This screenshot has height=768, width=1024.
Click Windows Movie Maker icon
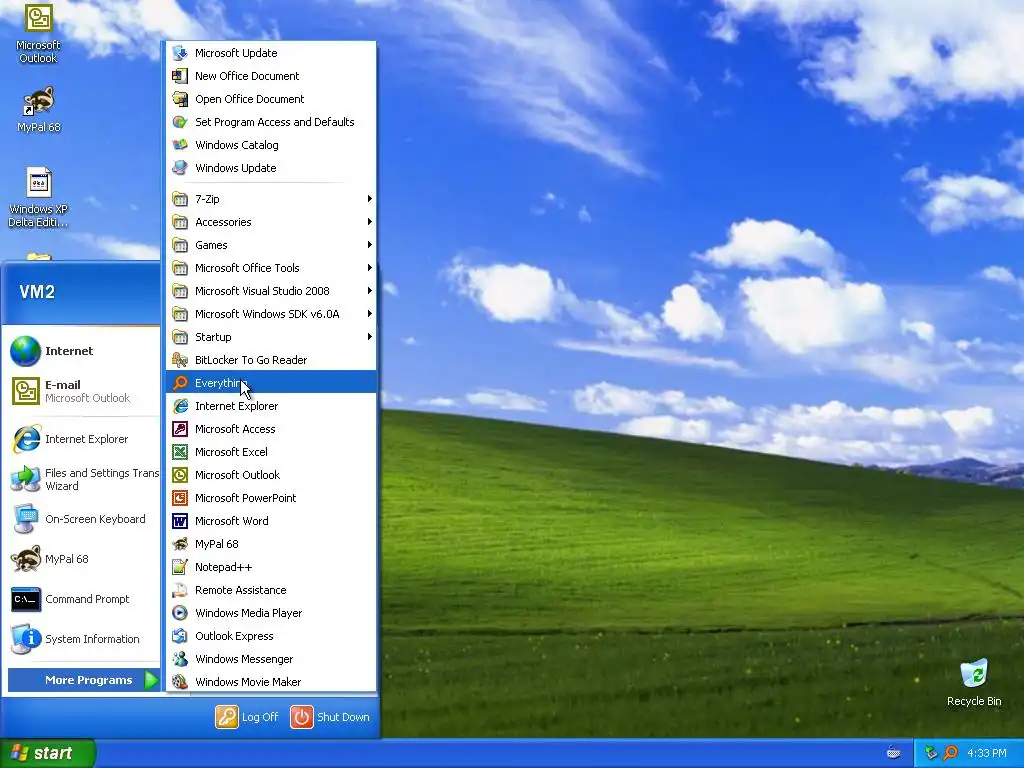pyautogui.click(x=180, y=682)
